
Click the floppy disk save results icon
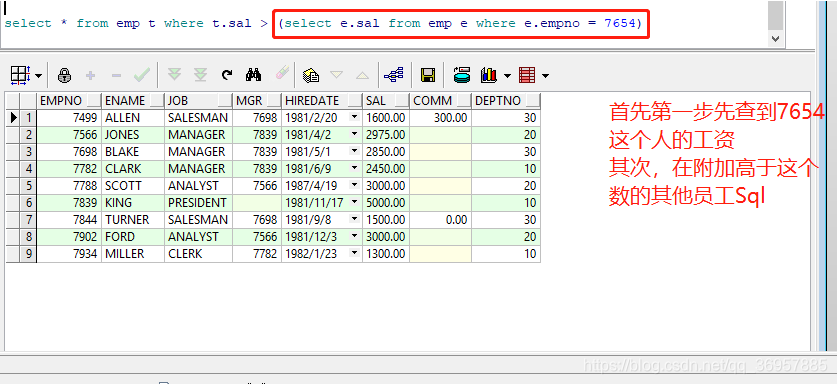coord(428,75)
